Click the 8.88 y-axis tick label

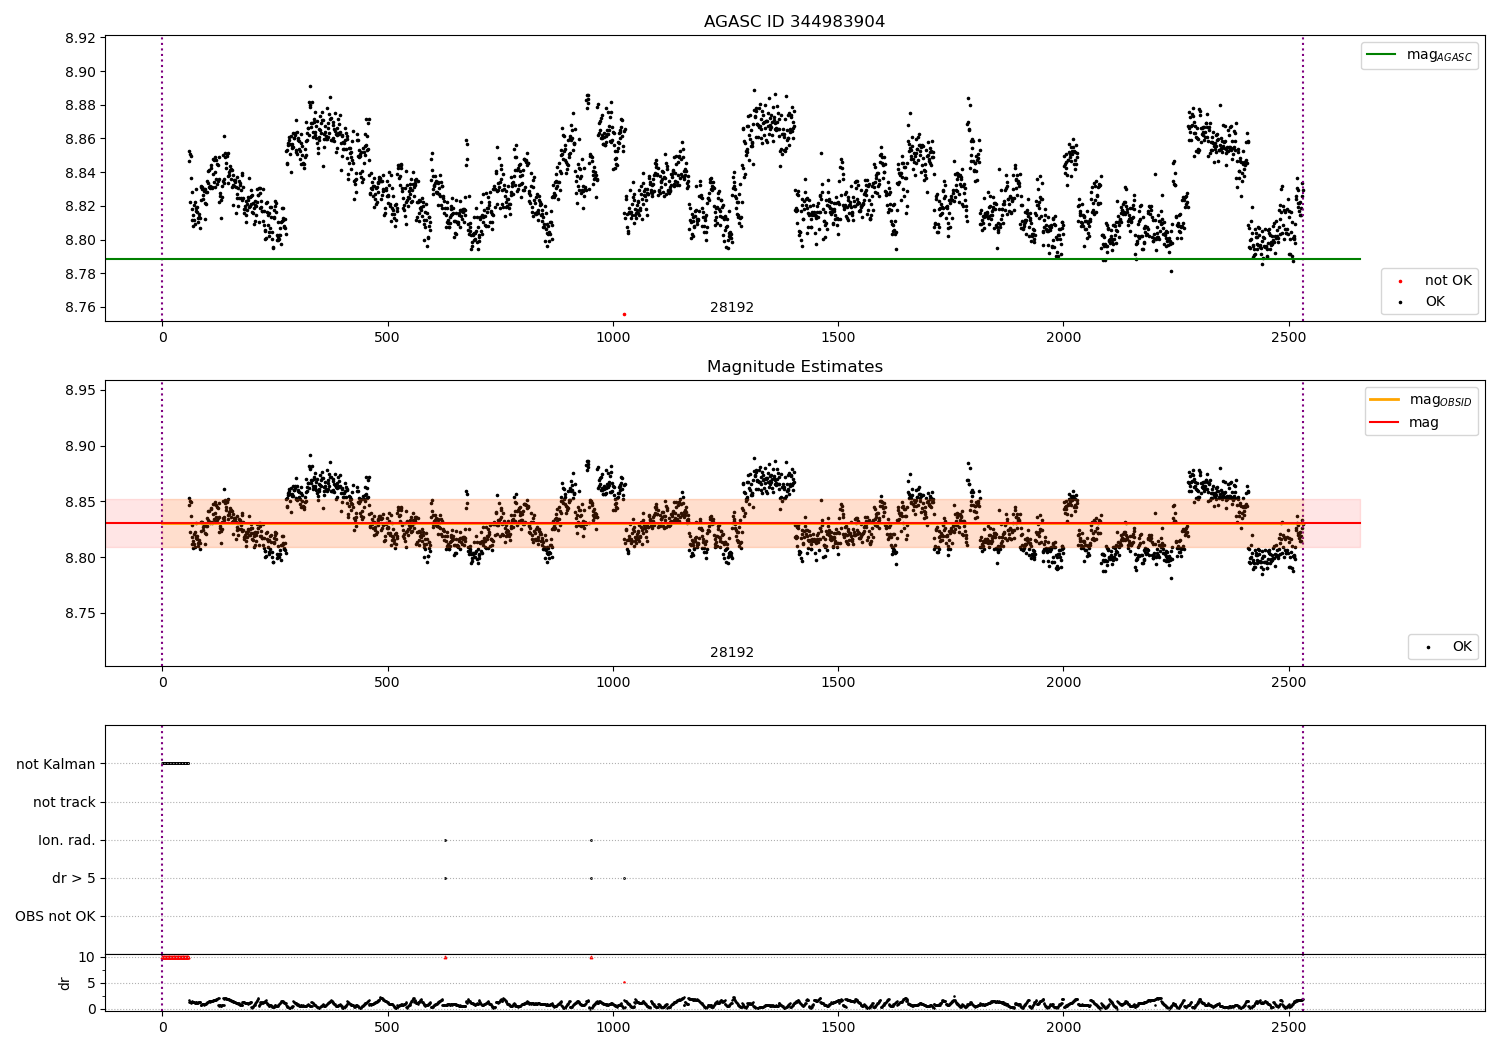pyautogui.click(x=79, y=106)
